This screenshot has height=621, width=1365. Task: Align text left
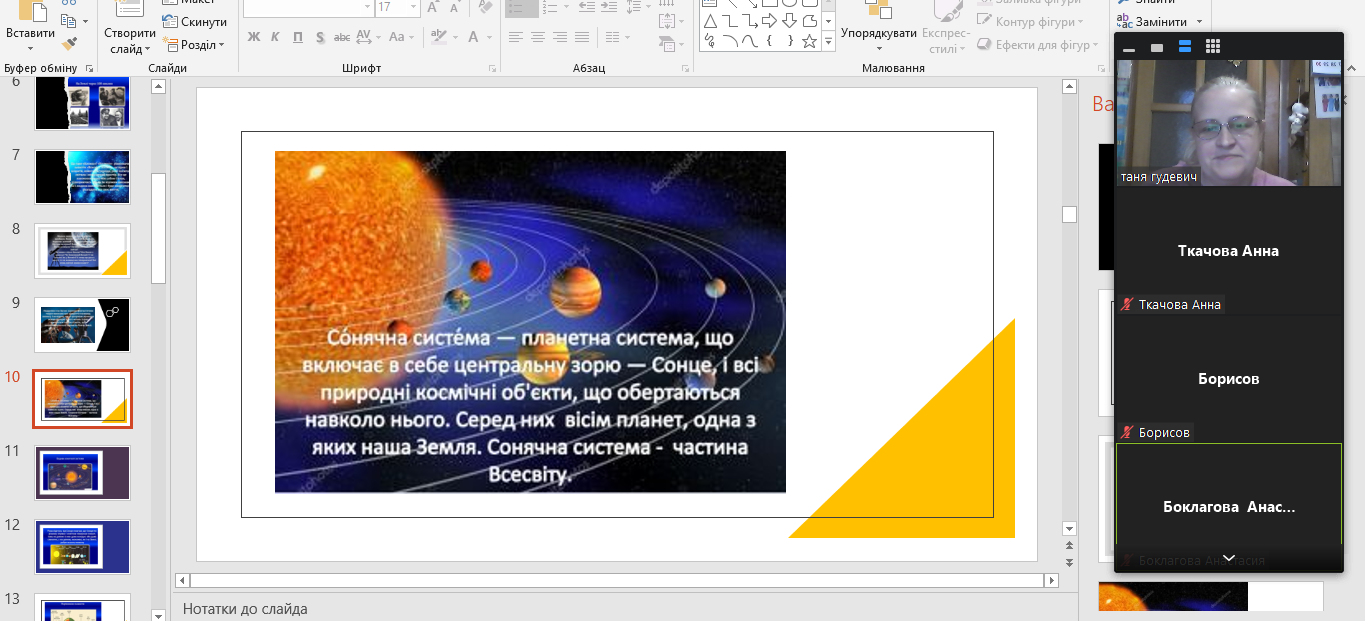(515, 38)
